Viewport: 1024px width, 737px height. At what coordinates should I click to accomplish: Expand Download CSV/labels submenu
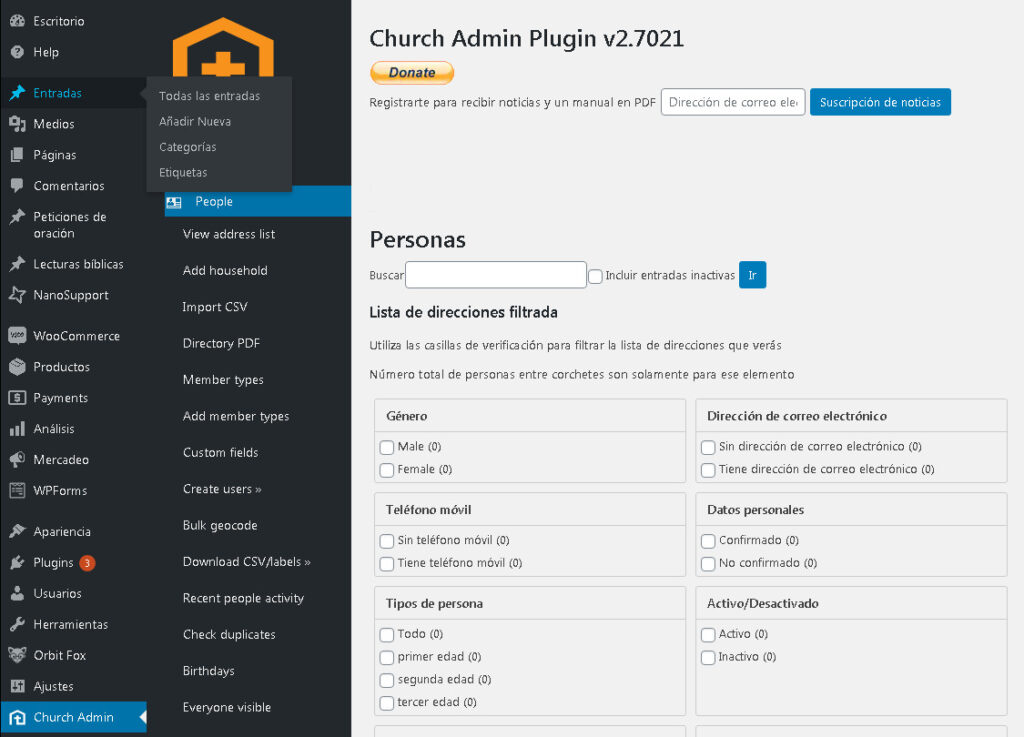(246, 562)
